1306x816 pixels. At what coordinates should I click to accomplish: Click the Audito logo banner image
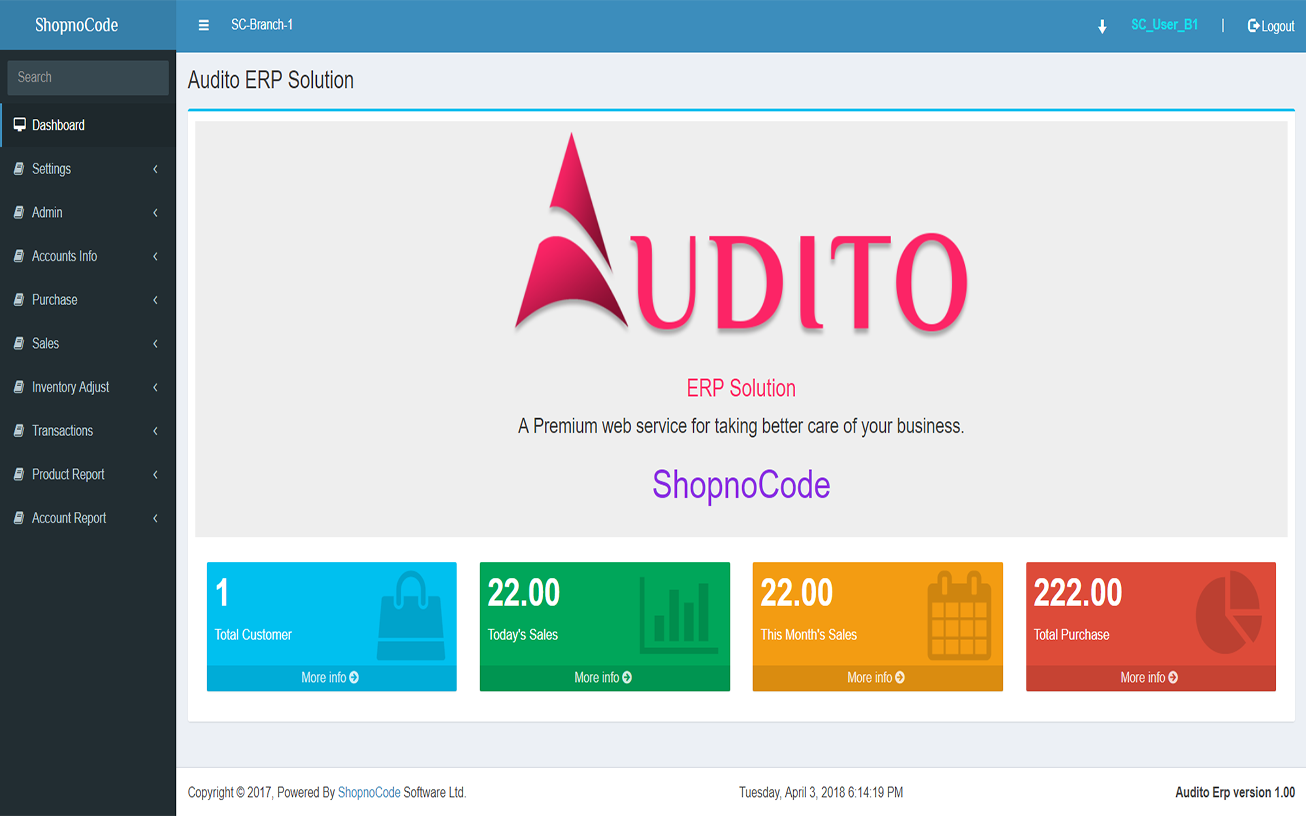[x=741, y=234]
